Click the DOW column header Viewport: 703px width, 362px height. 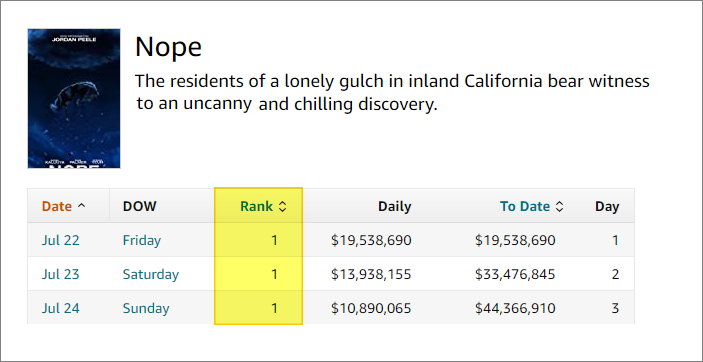140,206
